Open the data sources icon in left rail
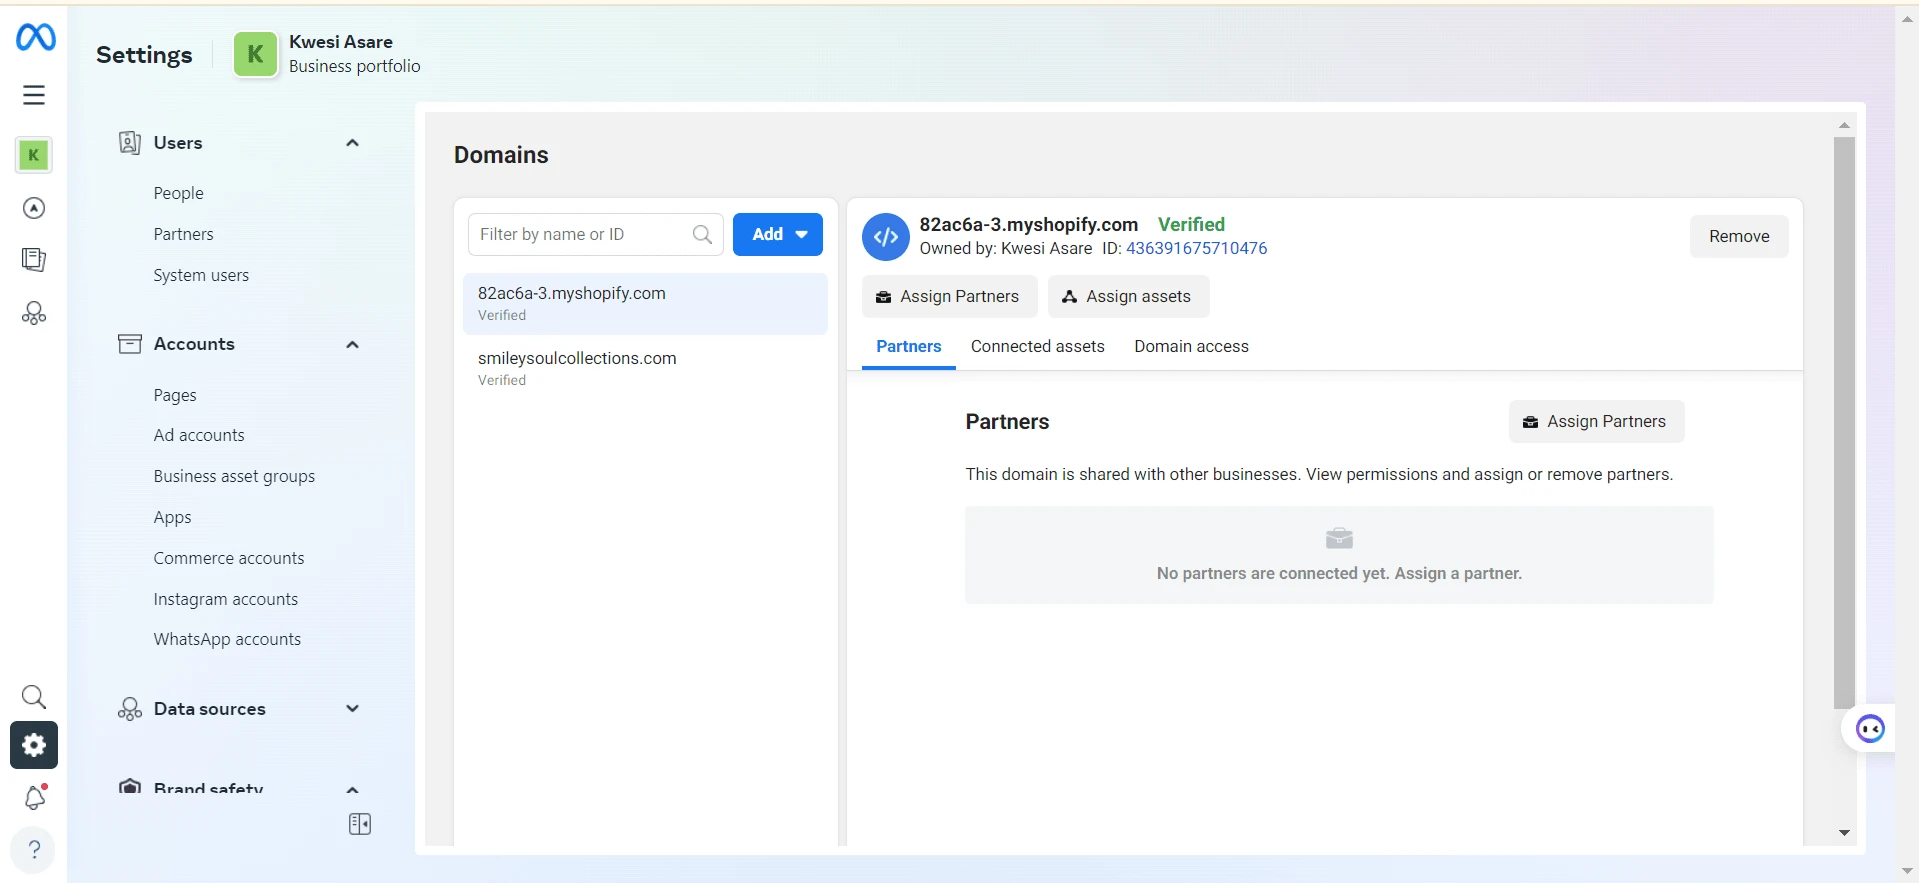 (34, 313)
